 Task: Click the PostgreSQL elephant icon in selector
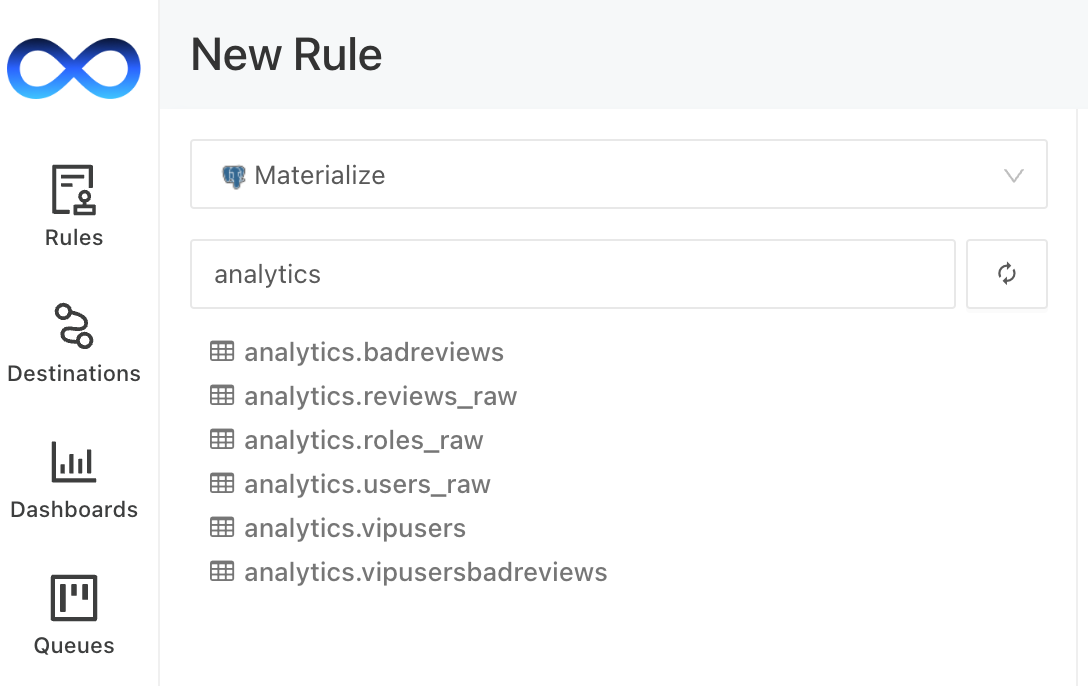[x=233, y=176]
